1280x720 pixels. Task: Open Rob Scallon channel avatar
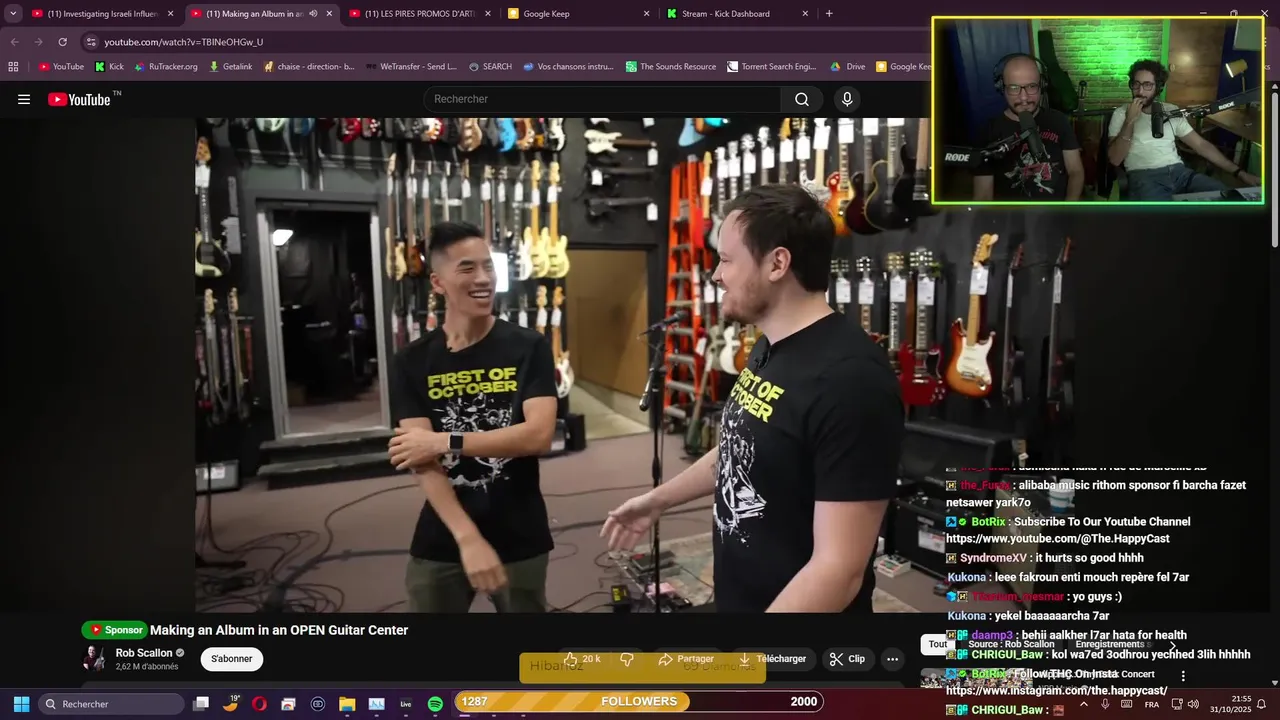click(x=94, y=658)
